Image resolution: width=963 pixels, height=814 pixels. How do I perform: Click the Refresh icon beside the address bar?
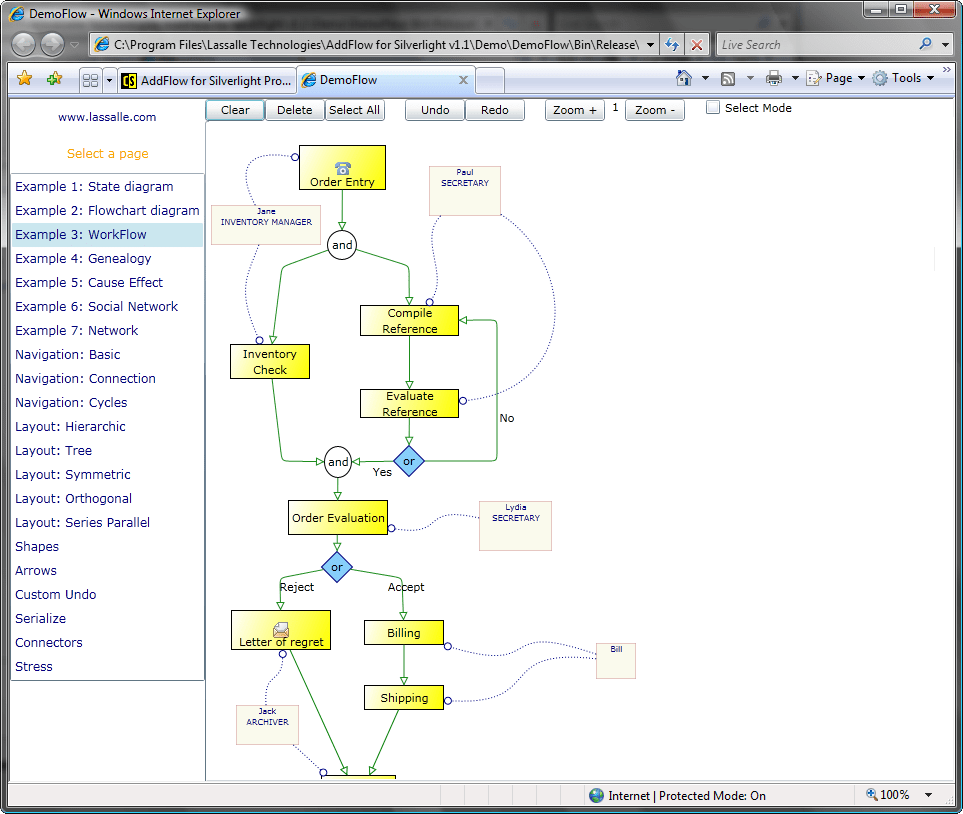tap(670, 44)
